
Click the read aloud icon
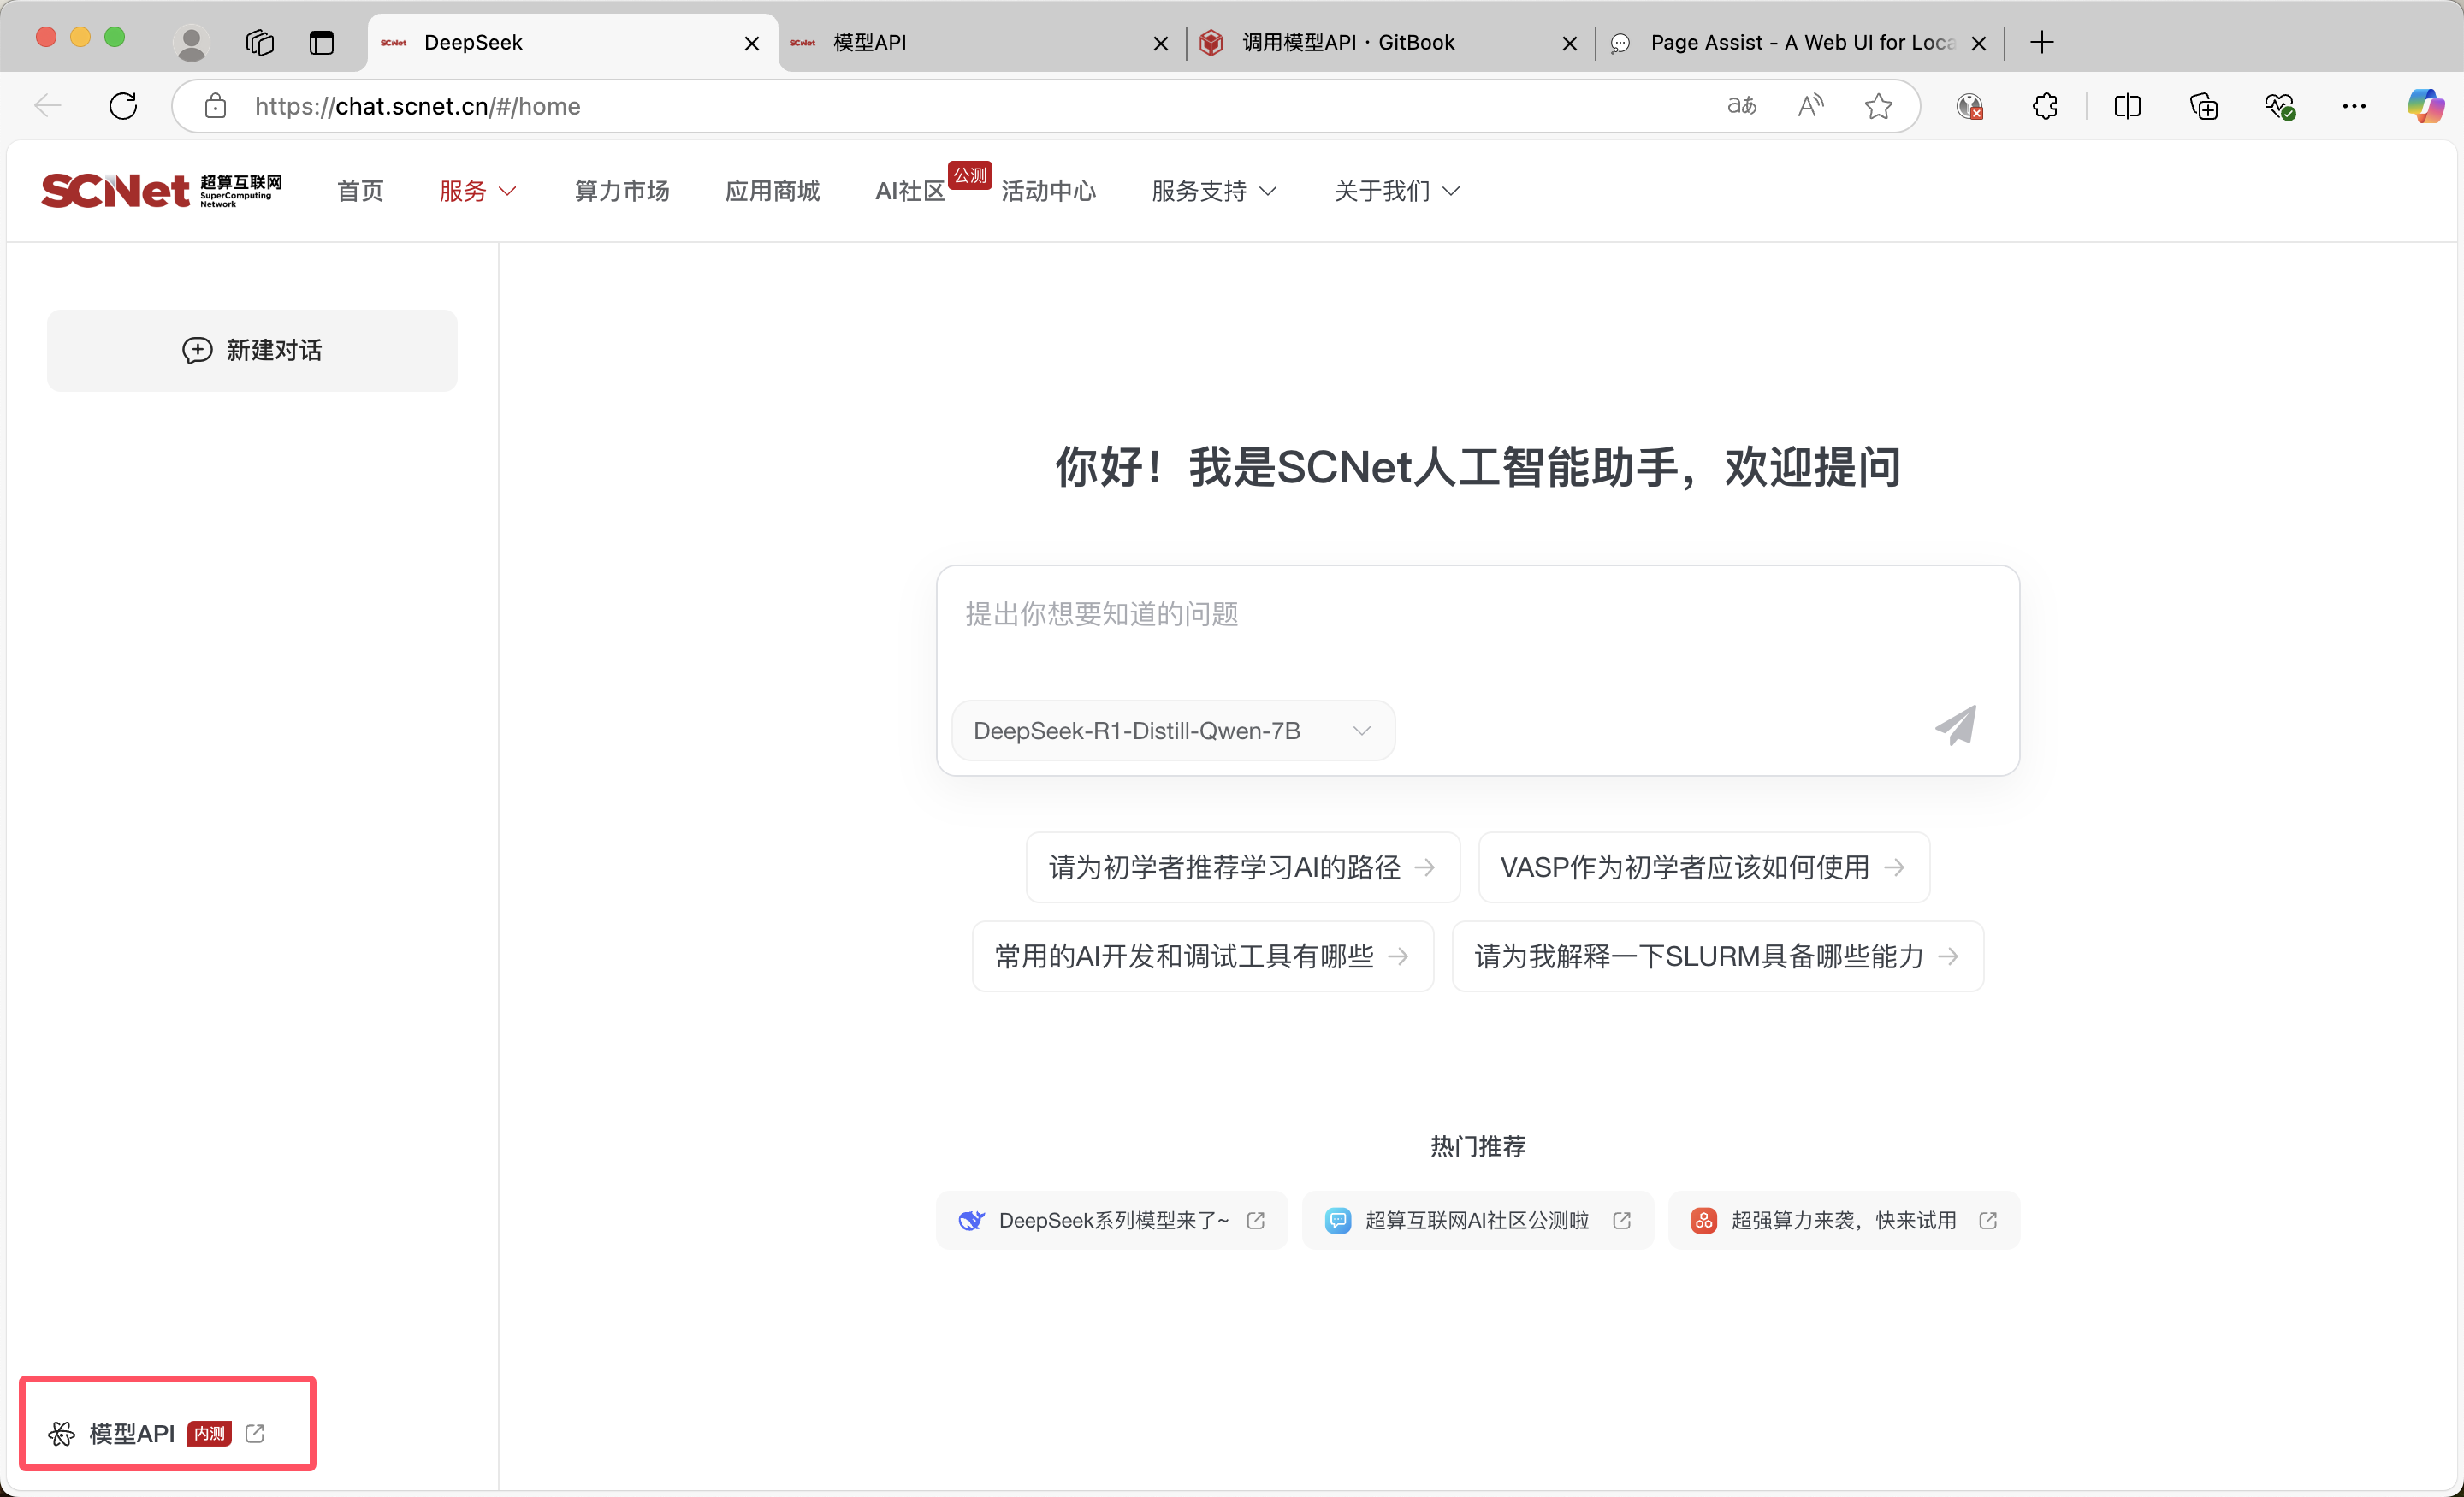click(1810, 106)
